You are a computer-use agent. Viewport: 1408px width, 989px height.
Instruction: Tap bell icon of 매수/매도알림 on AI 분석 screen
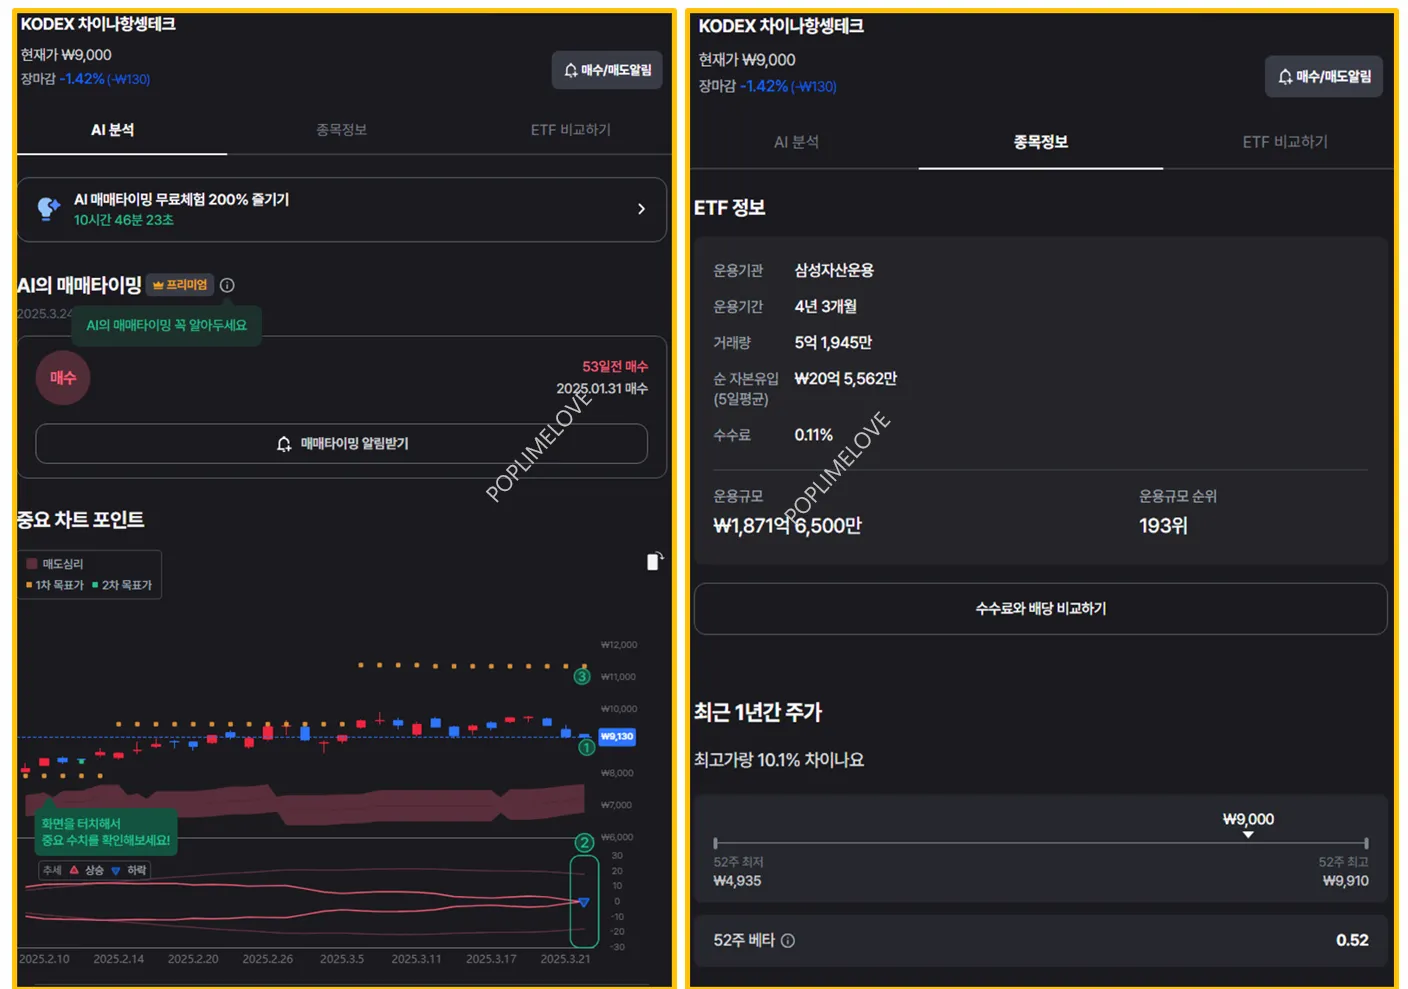[570, 70]
